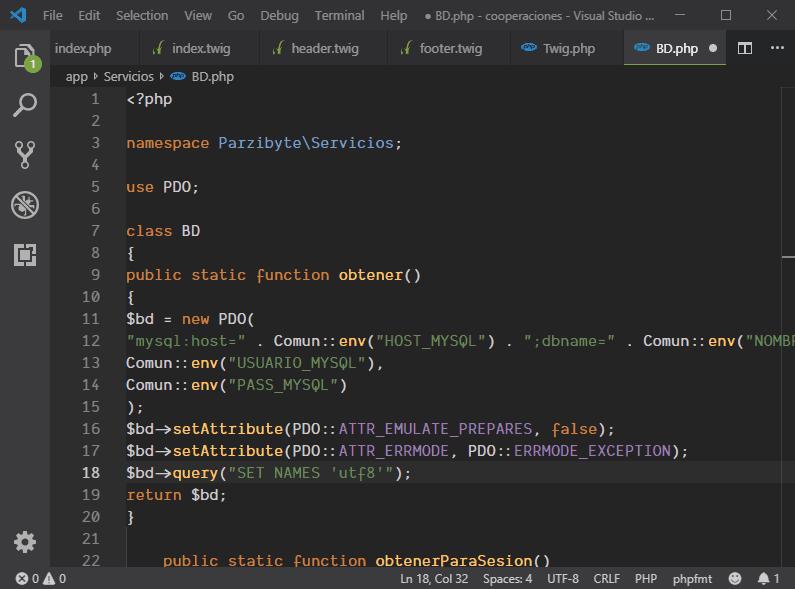Open the Selection menu
This screenshot has width=795, height=589.
(x=142, y=15)
